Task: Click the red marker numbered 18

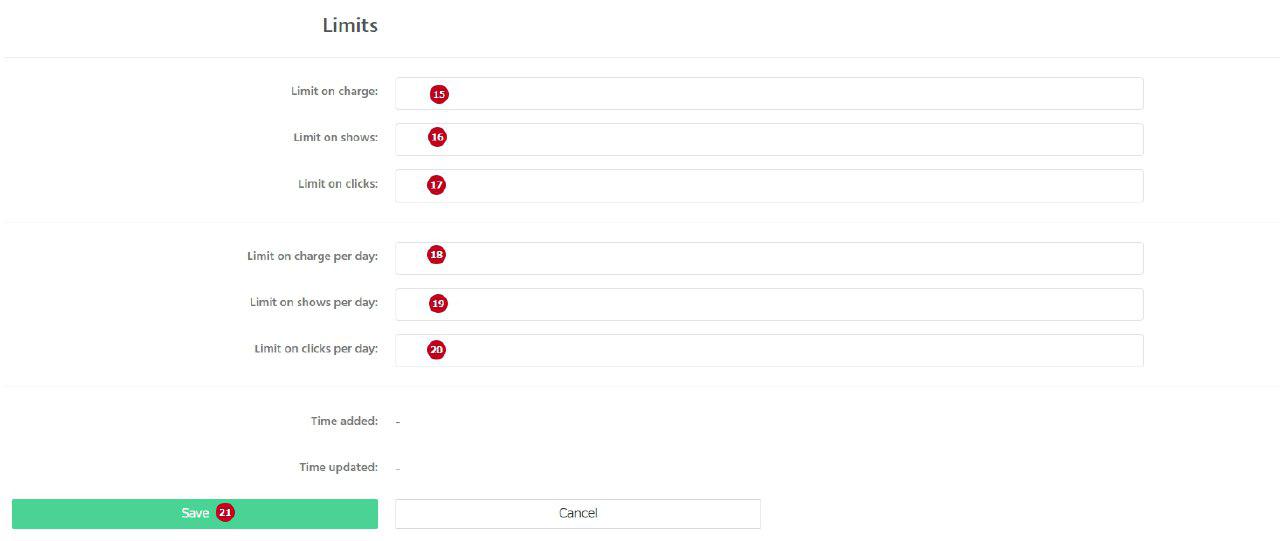Action: coord(436,255)
